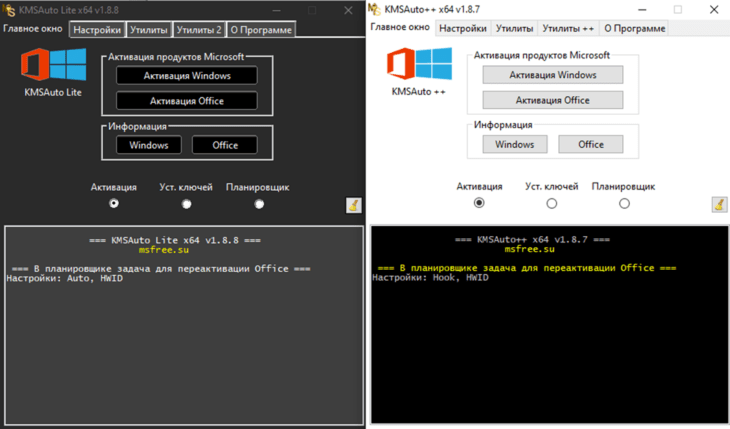Click the broom clear-log icon in KMSAuto++

tap(719, 204)
